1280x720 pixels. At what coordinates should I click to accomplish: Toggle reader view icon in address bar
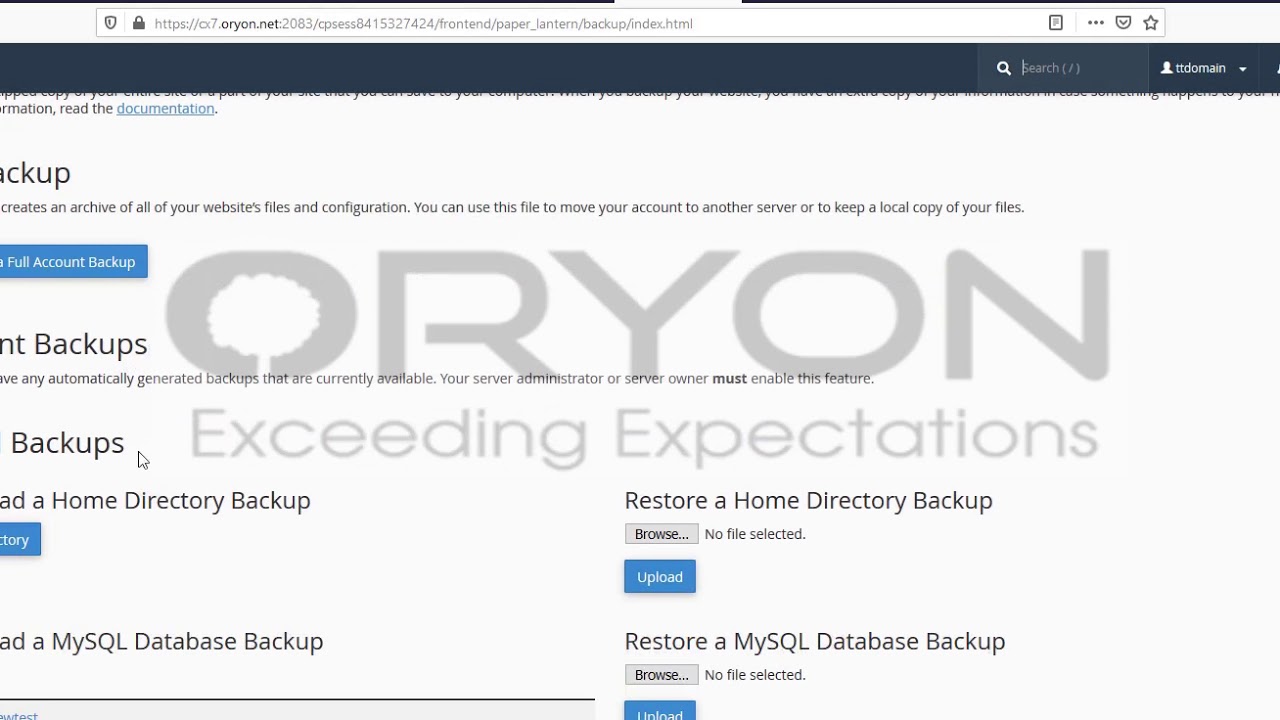(1056, 23)
